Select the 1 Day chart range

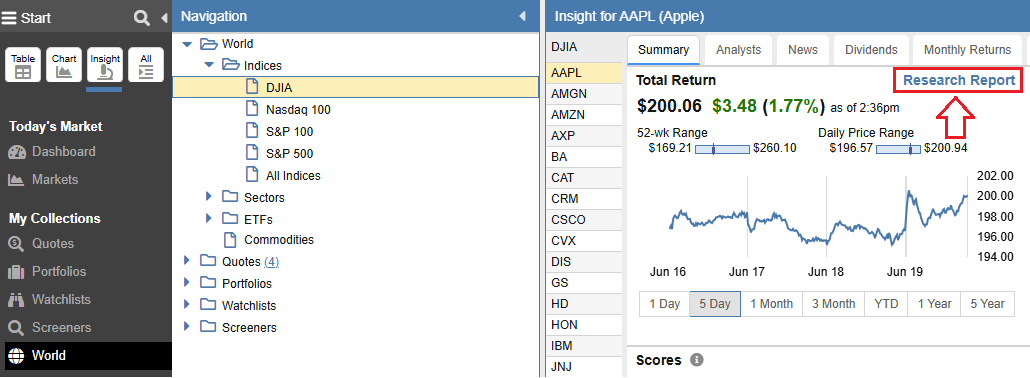click(x=665, y=304)
